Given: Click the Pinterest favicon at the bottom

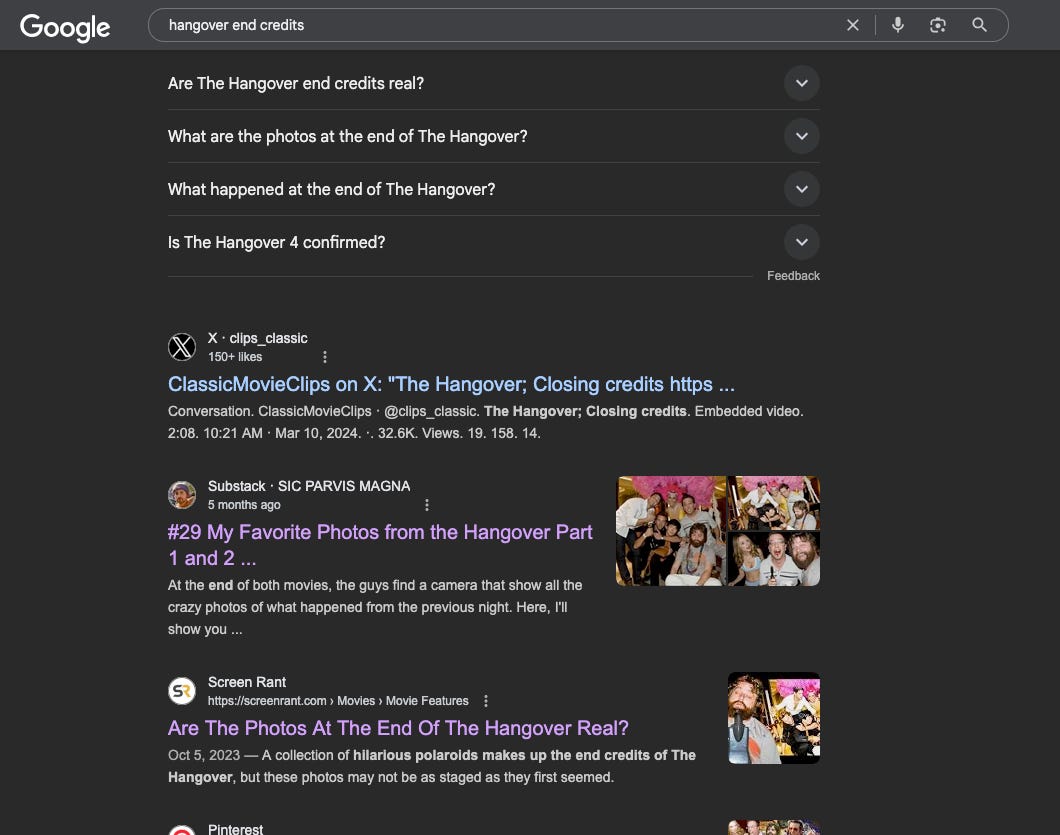Looking at the screenshot, I should (182, 831).
